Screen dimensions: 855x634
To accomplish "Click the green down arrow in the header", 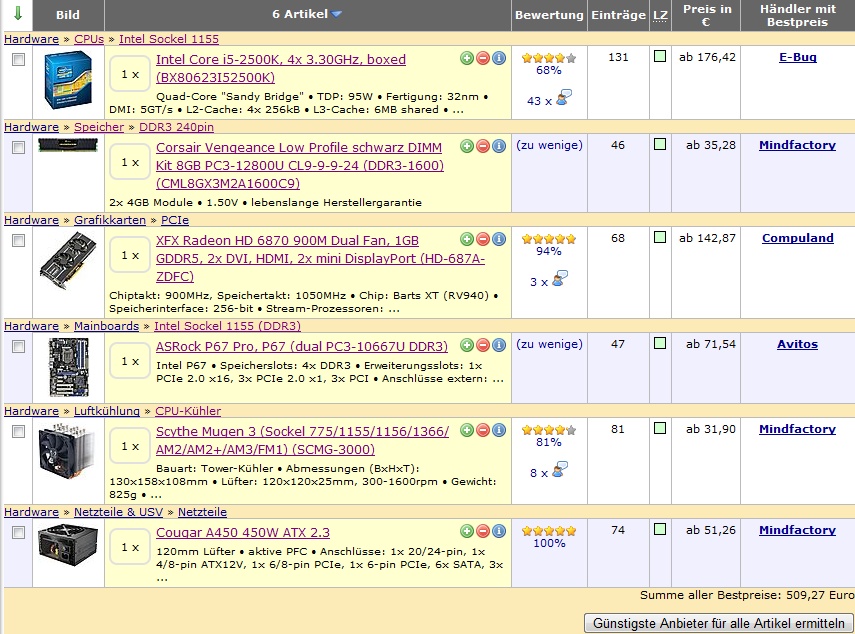I will (17, 13).
